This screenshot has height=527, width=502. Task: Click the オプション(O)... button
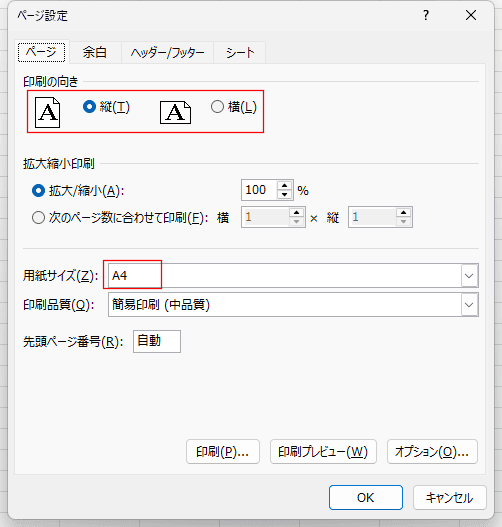[432, 451]
